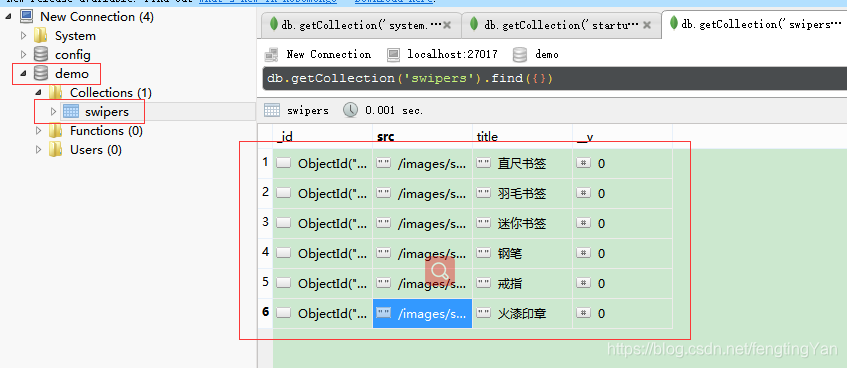The width and height of the screenshot is (847, 368).
Task: Click leaf icon on system tab
Action: (x=274, y=24)
